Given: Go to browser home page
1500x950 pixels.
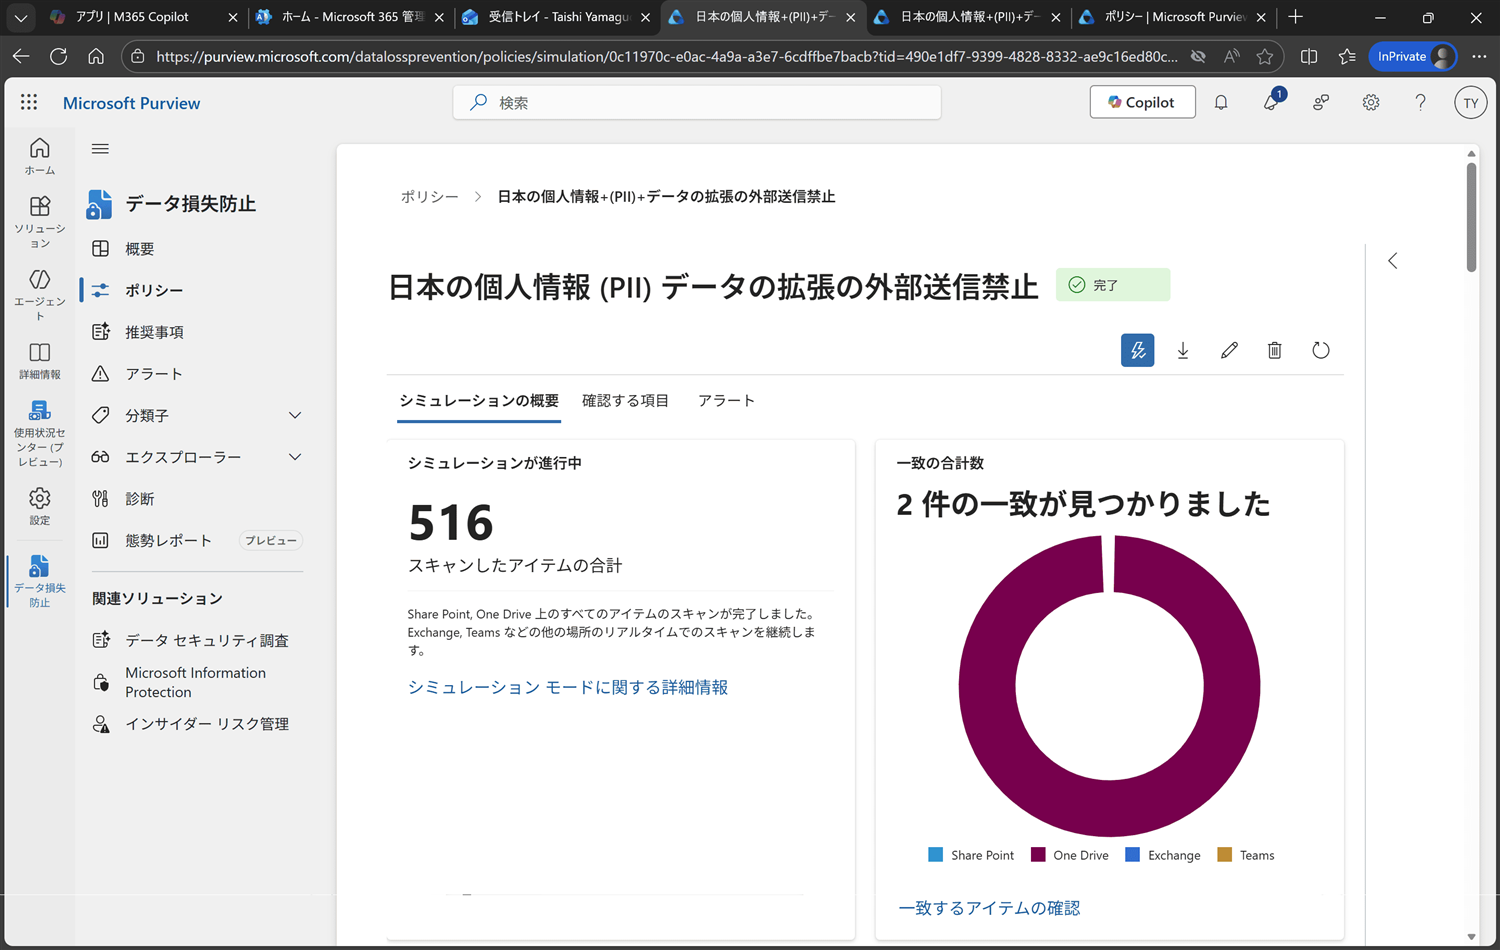Looking at the screenshot, I should 96,56.
